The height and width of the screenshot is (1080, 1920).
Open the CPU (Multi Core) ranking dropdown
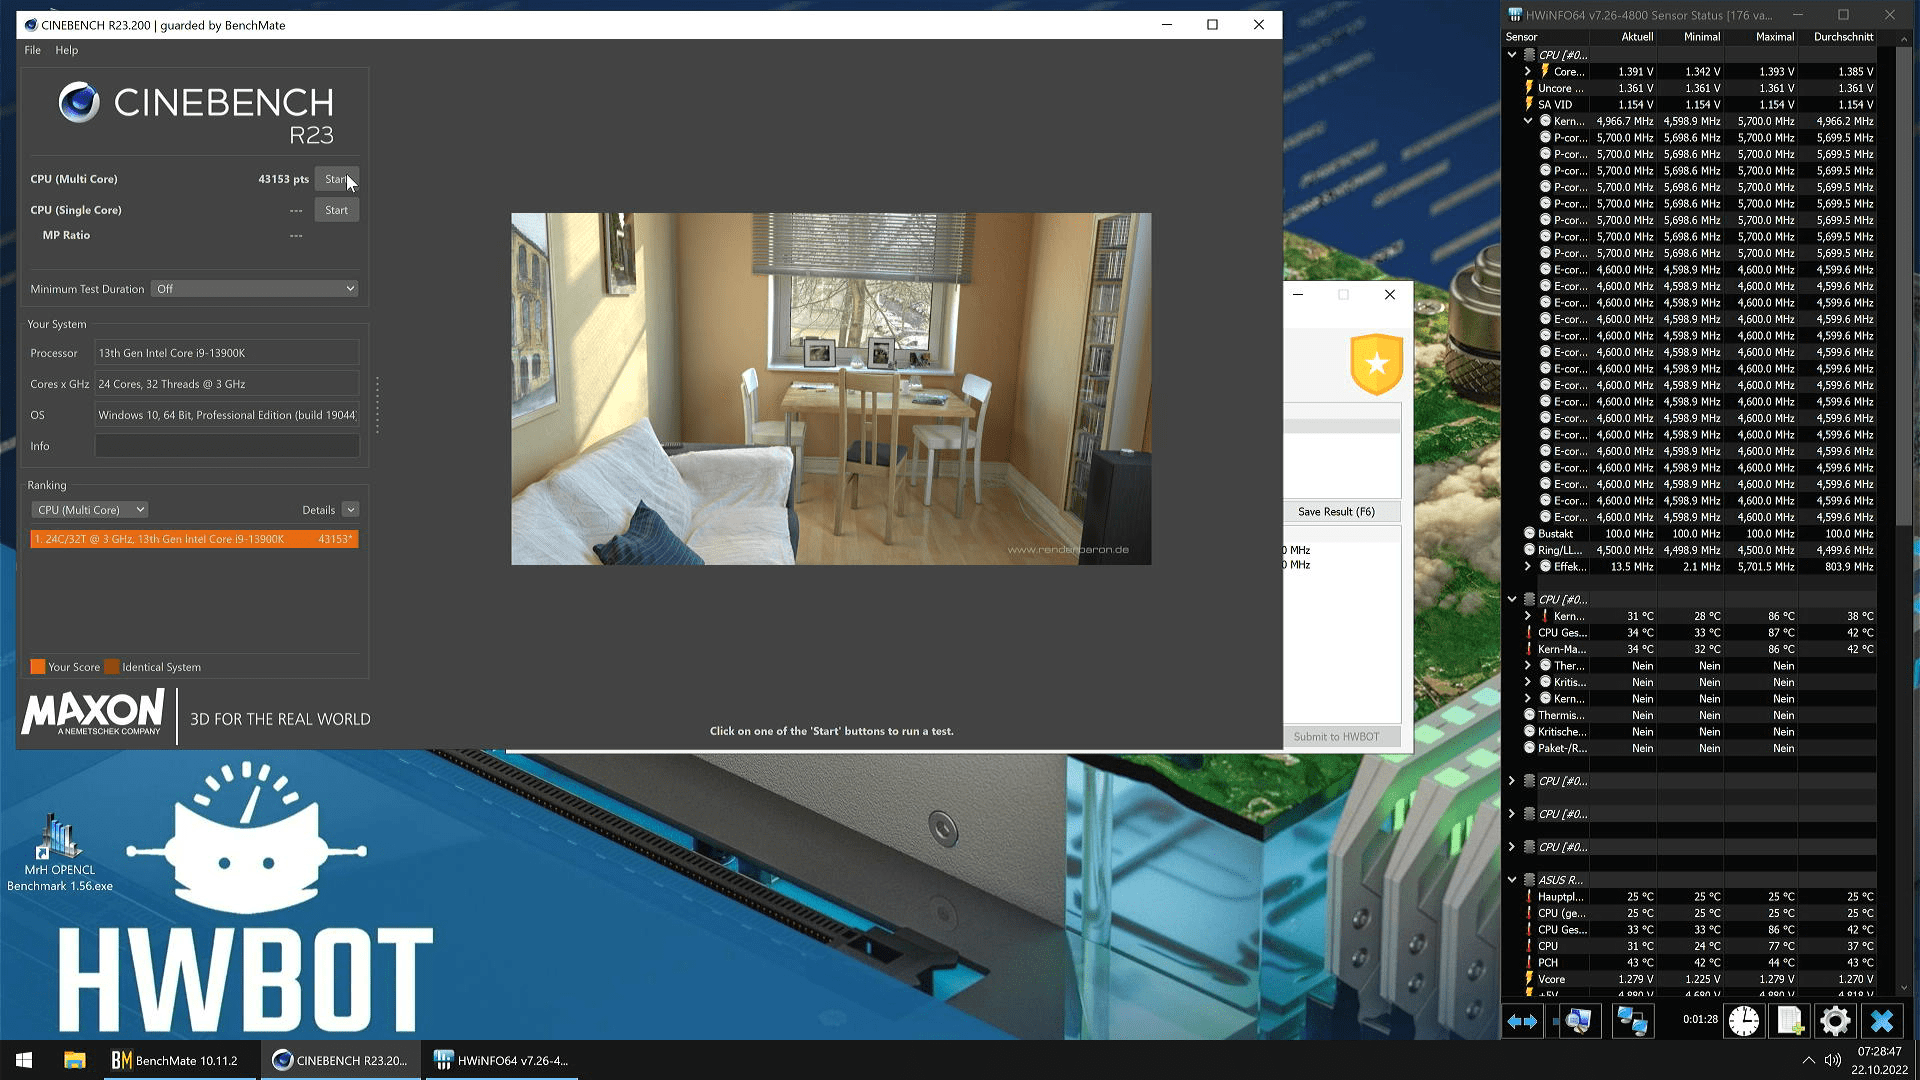[89, 510]
